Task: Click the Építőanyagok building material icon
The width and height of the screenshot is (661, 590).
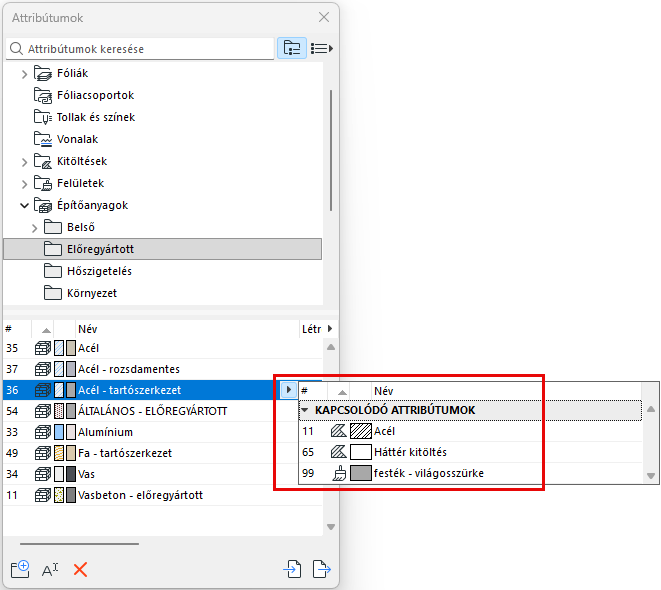Action: pyautogui.click(x=43, y=205)
